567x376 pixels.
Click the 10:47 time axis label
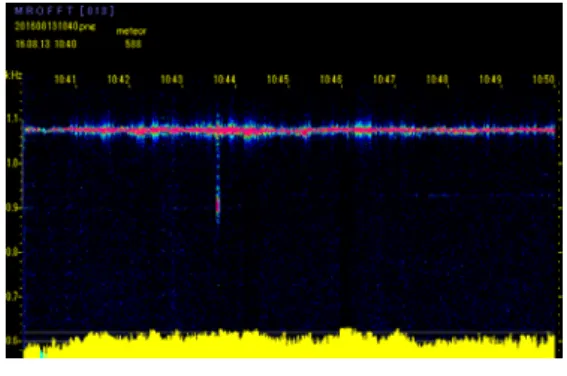pos(384,79)
